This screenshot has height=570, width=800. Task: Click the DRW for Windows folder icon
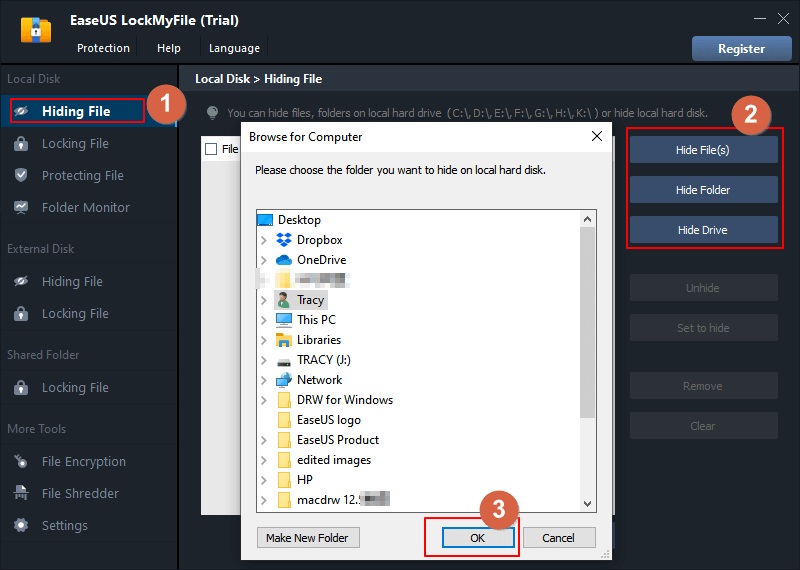coord(285,400)
